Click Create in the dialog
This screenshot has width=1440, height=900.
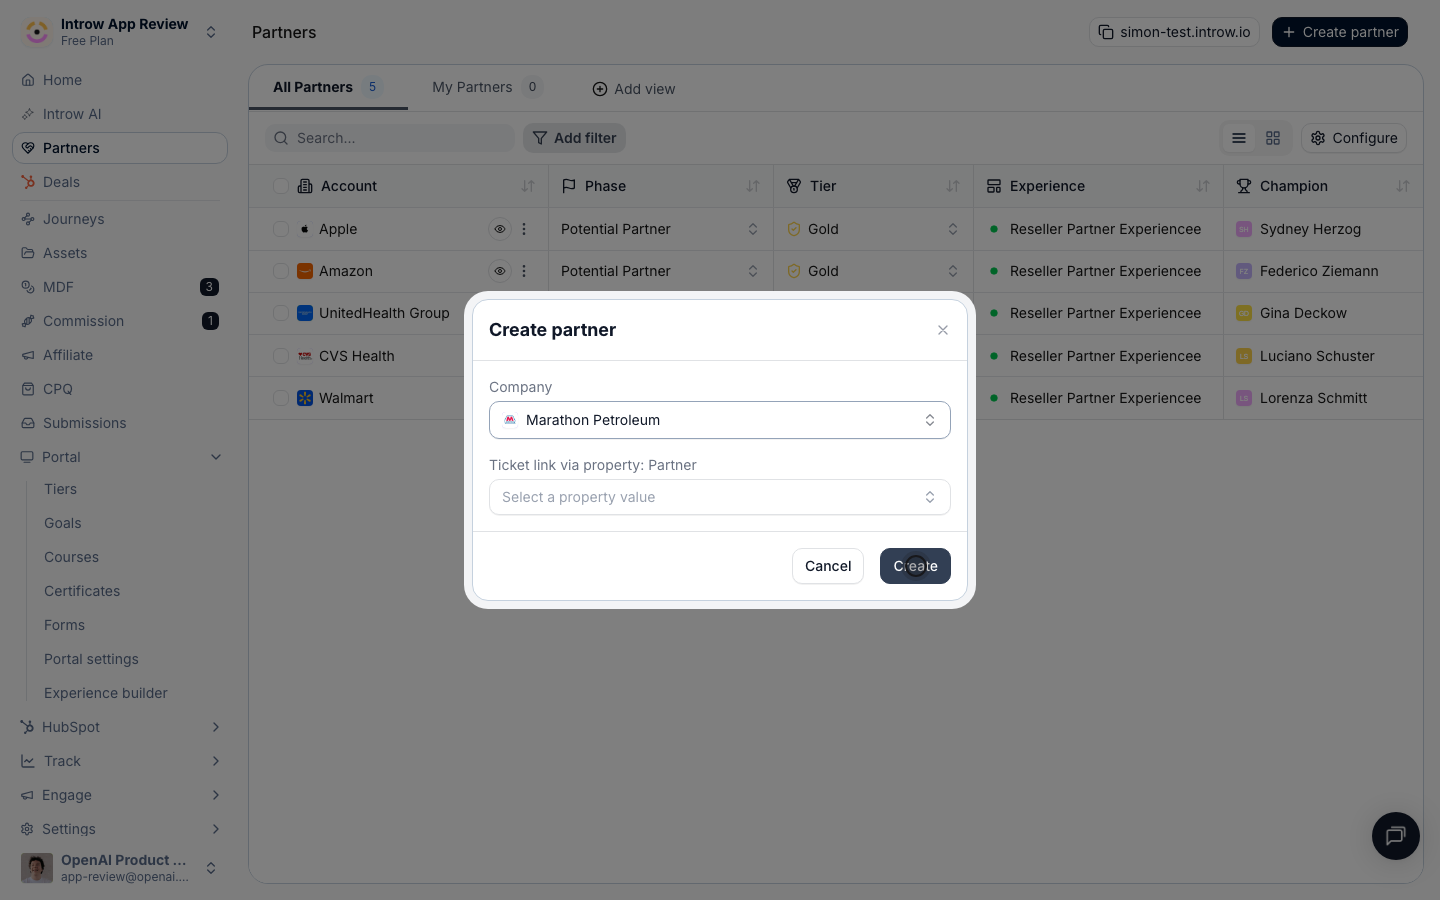coord(915,566)
